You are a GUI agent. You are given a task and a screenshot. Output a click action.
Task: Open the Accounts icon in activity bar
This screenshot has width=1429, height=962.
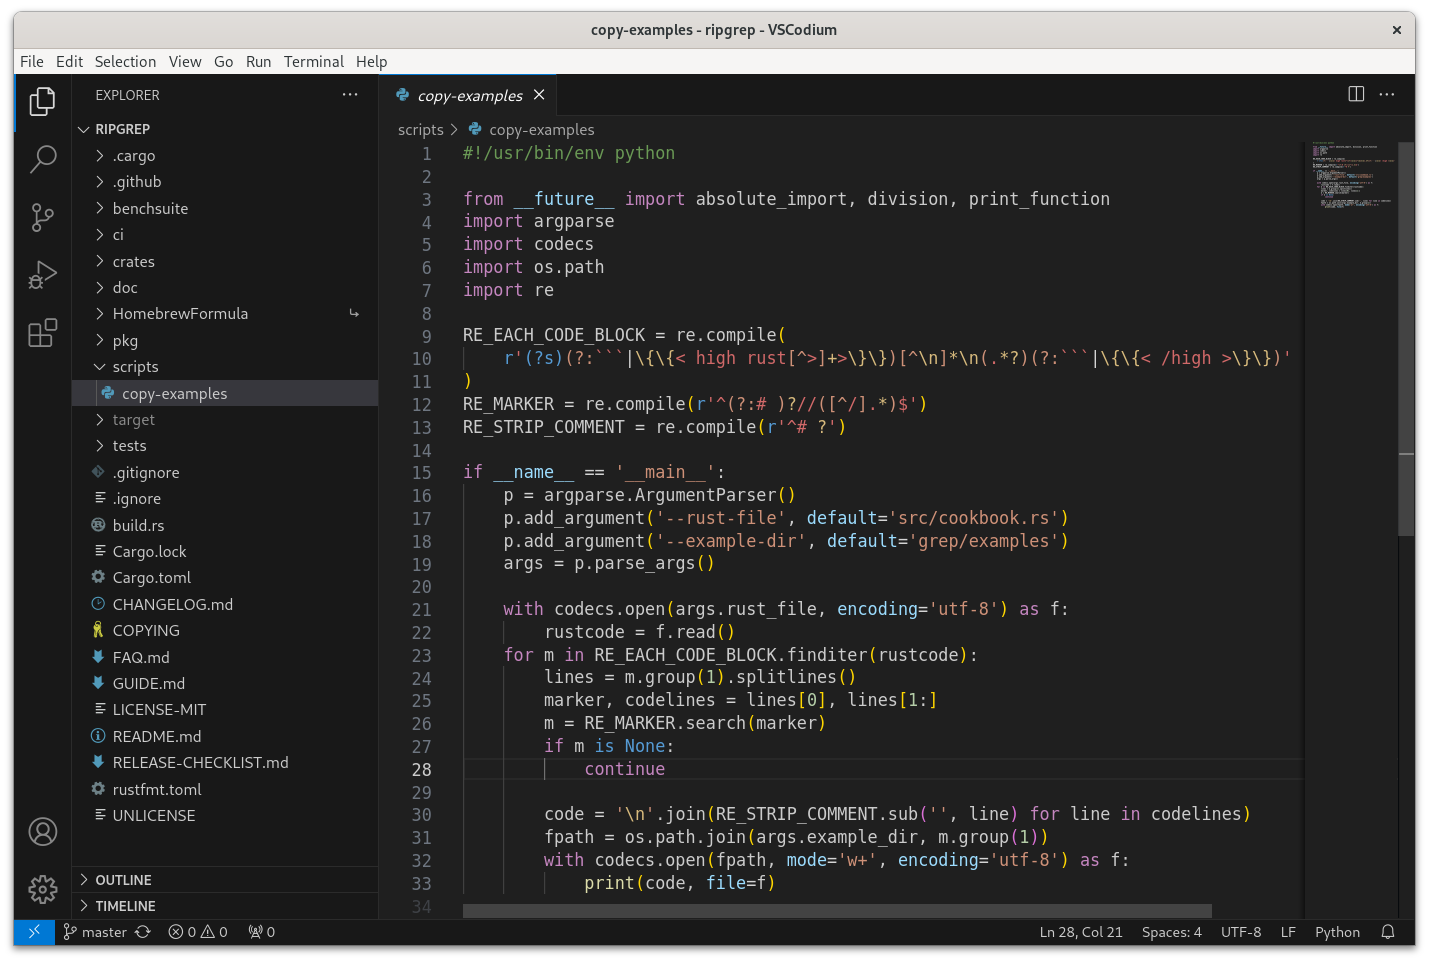point(42,831)
